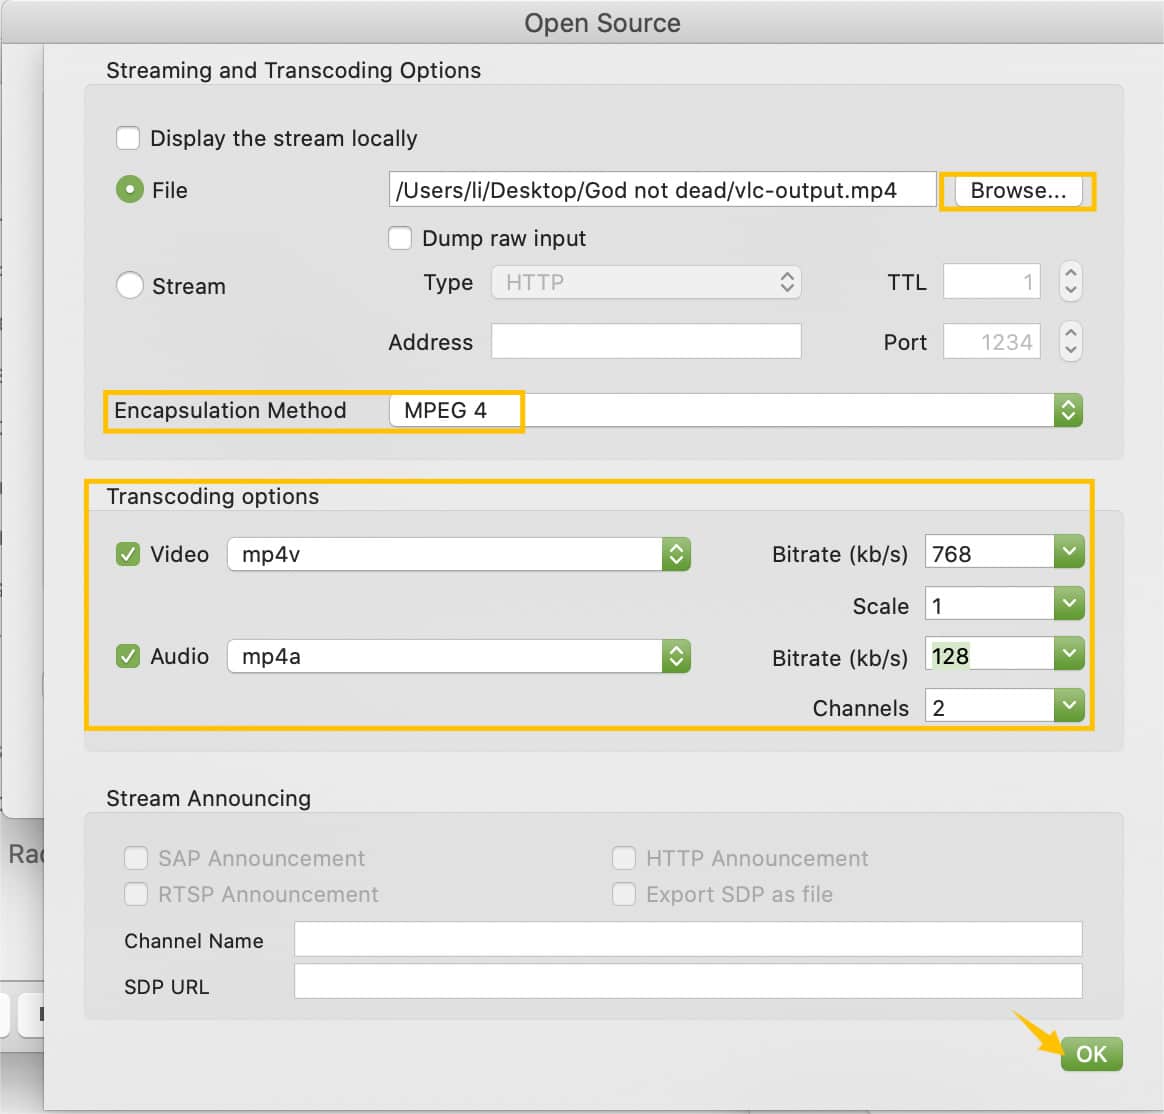
Task: Select the File radio button
Action: 130,189
